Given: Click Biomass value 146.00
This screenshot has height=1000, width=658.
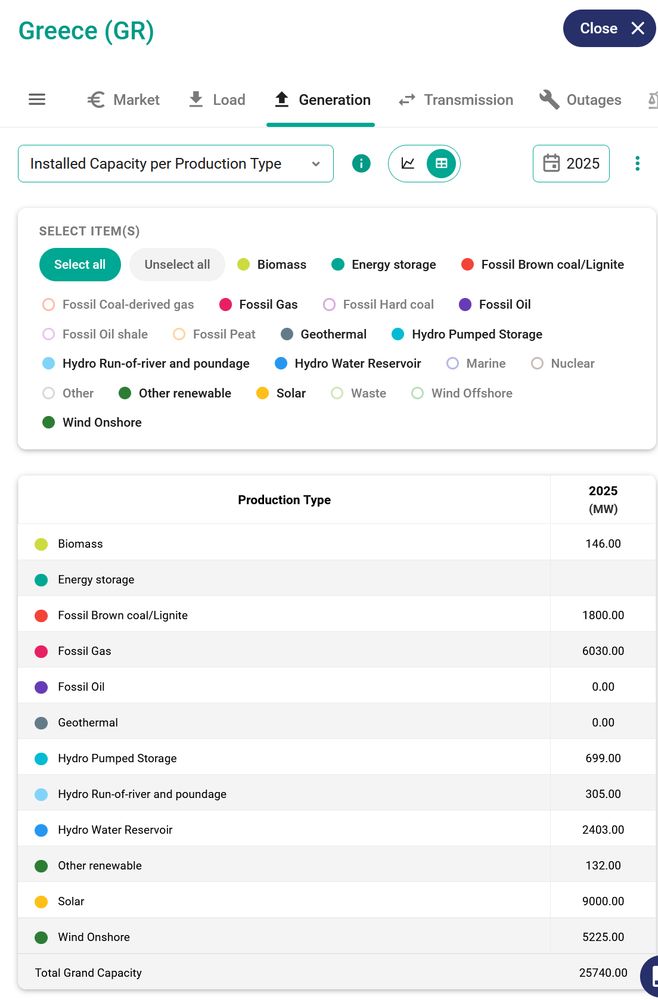Looking at the screenshot, I should click(x=603, y=544).
